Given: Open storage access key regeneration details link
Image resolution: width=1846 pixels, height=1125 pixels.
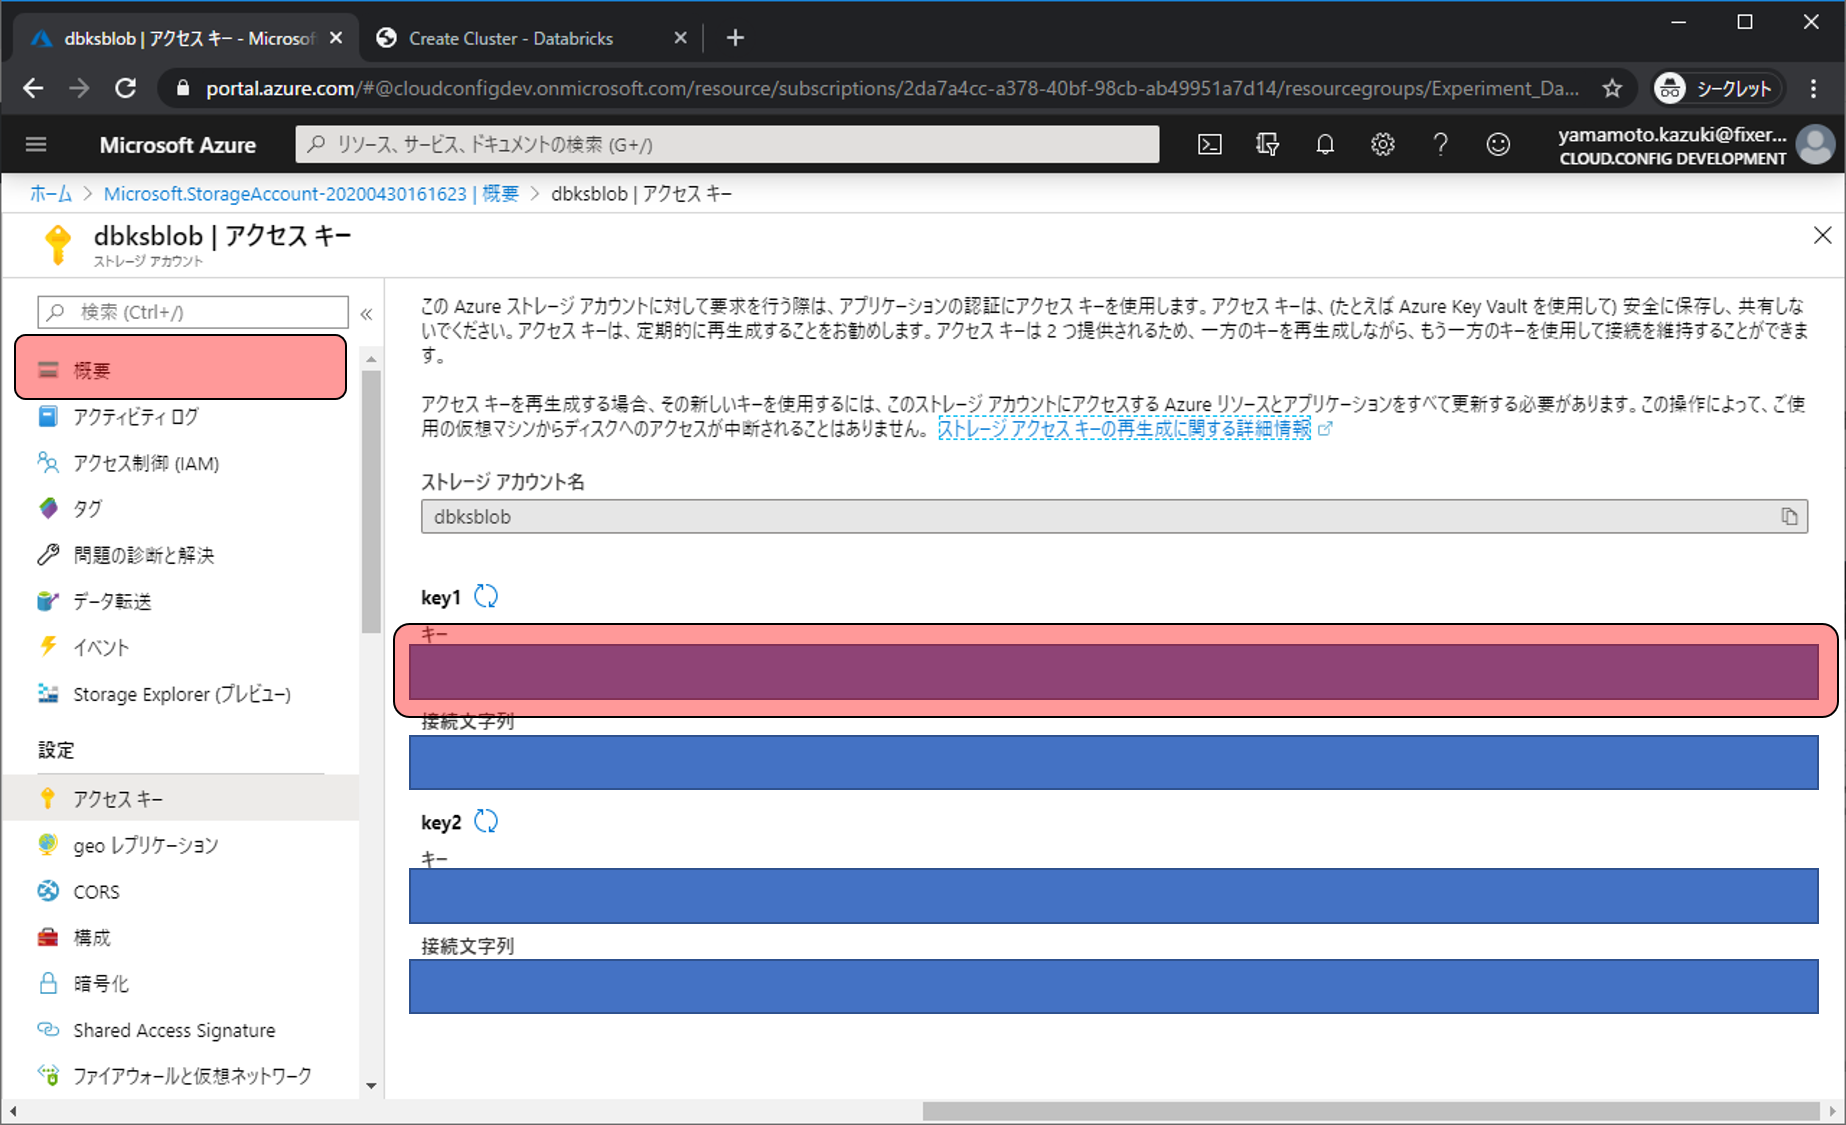Looking at the screenshot, I should [x=1124, y=429].
